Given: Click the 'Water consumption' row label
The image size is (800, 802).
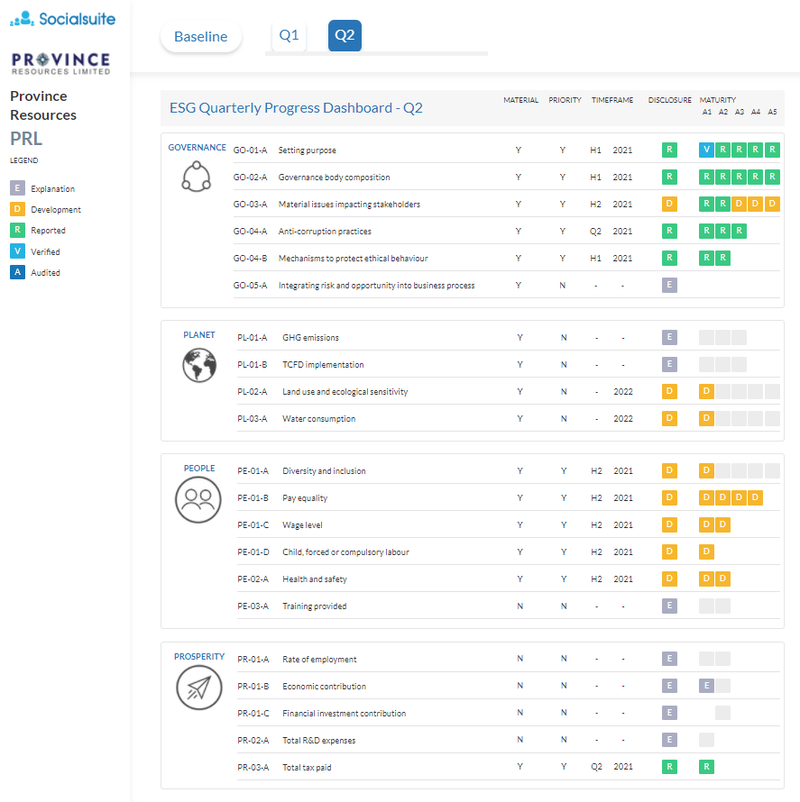Looking at the screenshot, I should (319, 419).
